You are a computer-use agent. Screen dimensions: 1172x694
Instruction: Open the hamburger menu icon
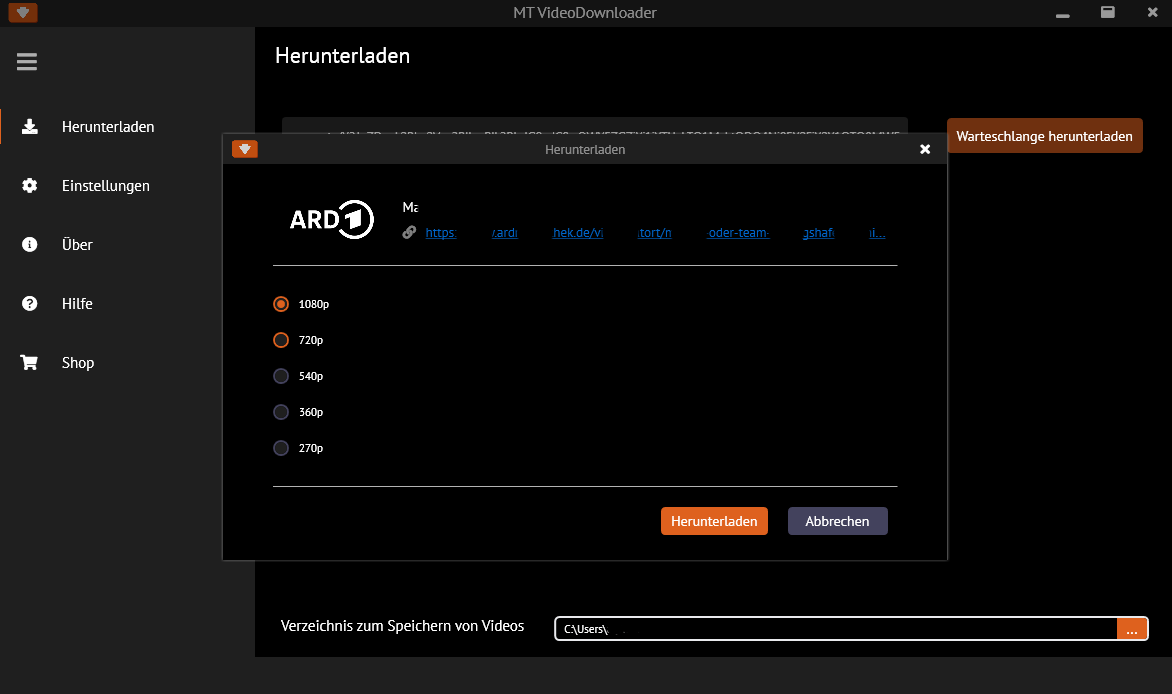click(27, 62)
